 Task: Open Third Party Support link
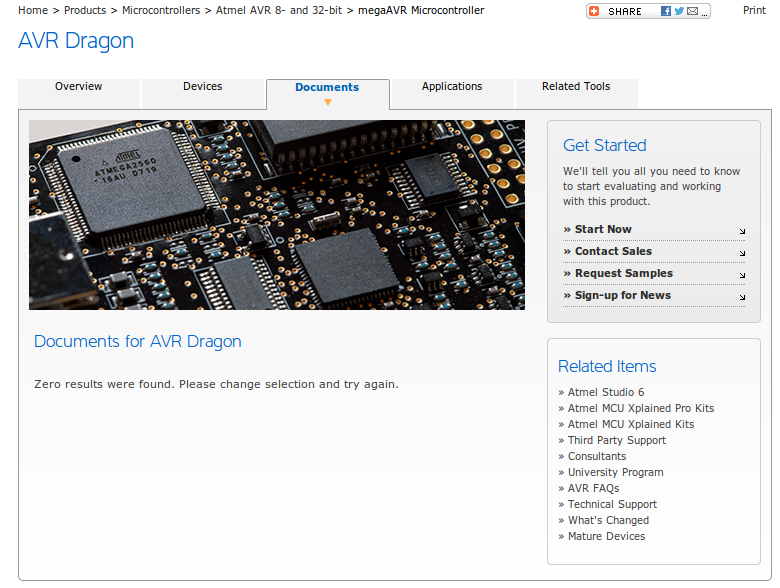click(617, 441)
